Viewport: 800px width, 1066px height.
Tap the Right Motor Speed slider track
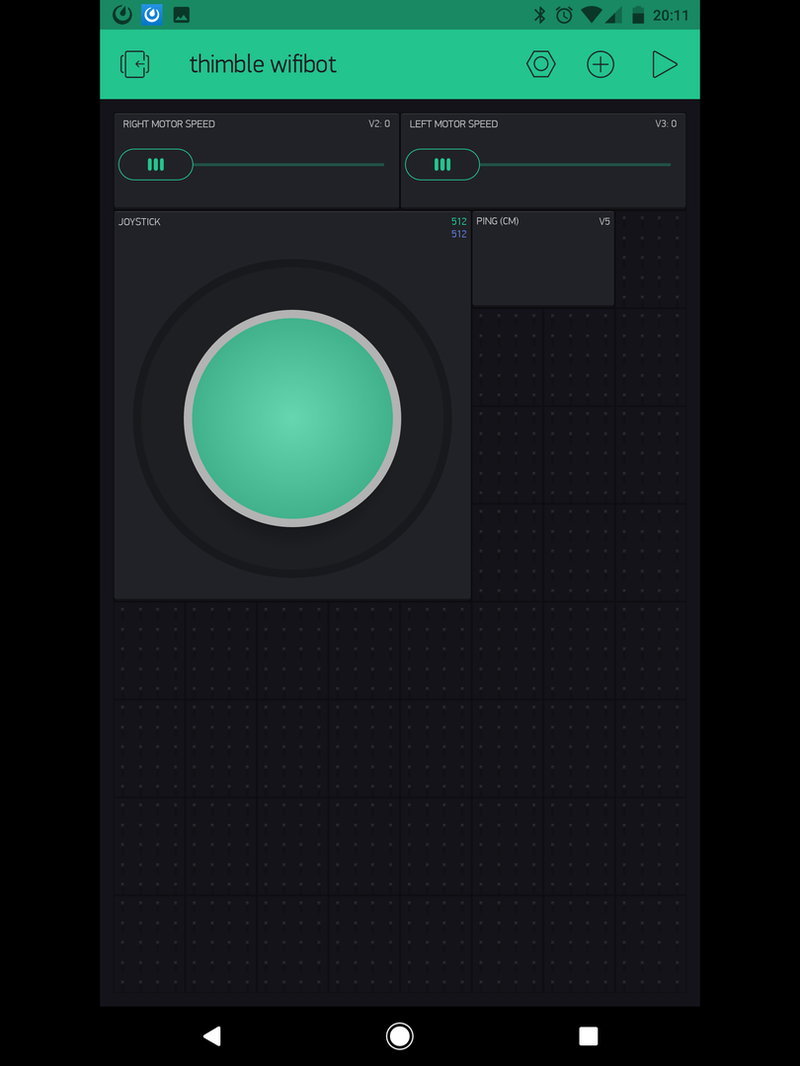pyautogui.click(x=289, y=165)
